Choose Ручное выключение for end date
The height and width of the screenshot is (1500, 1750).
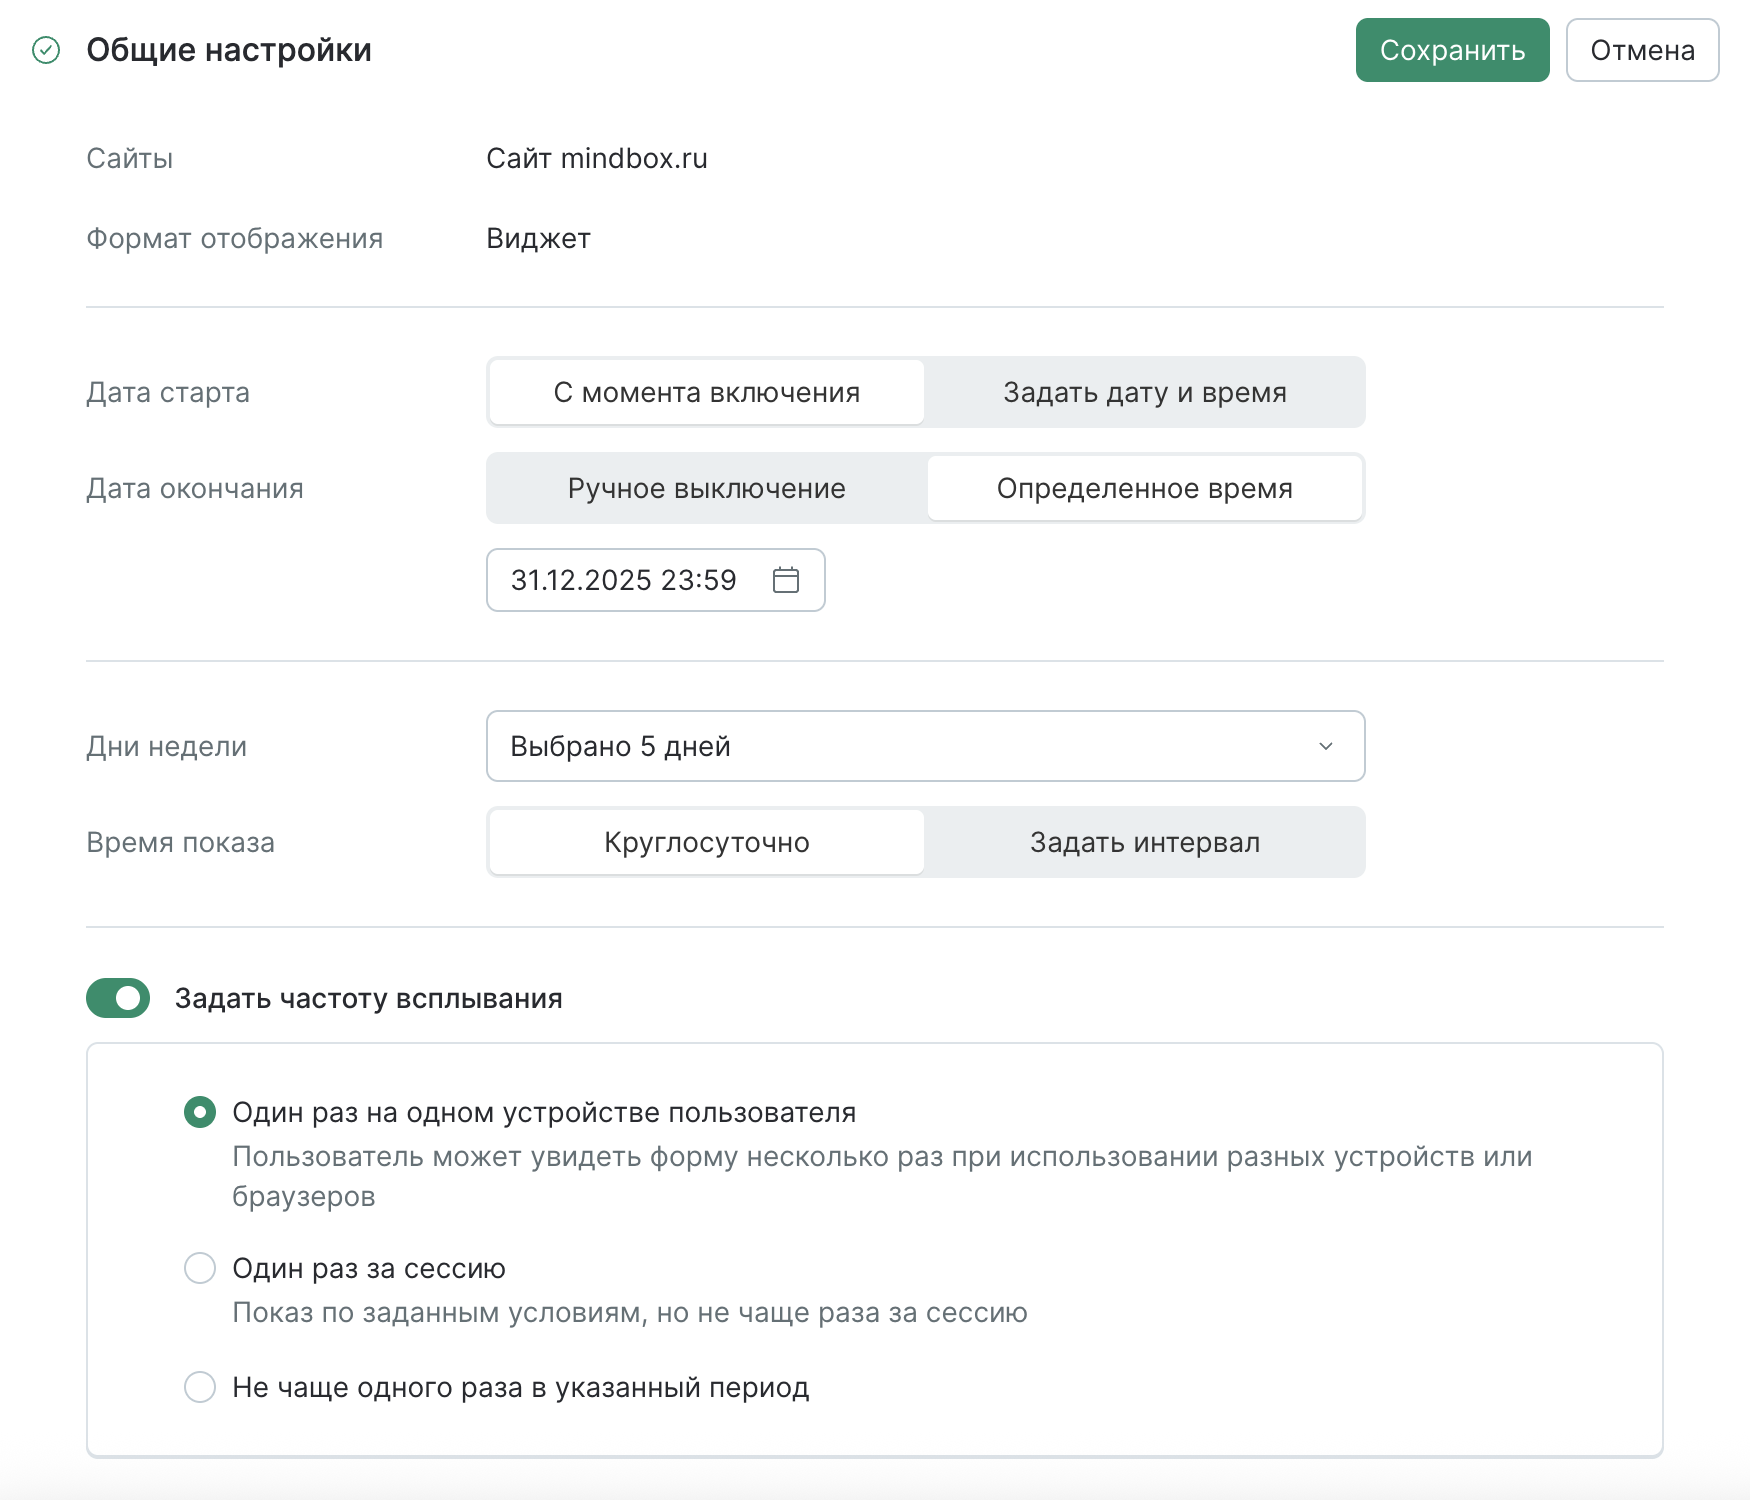(706, 488)
